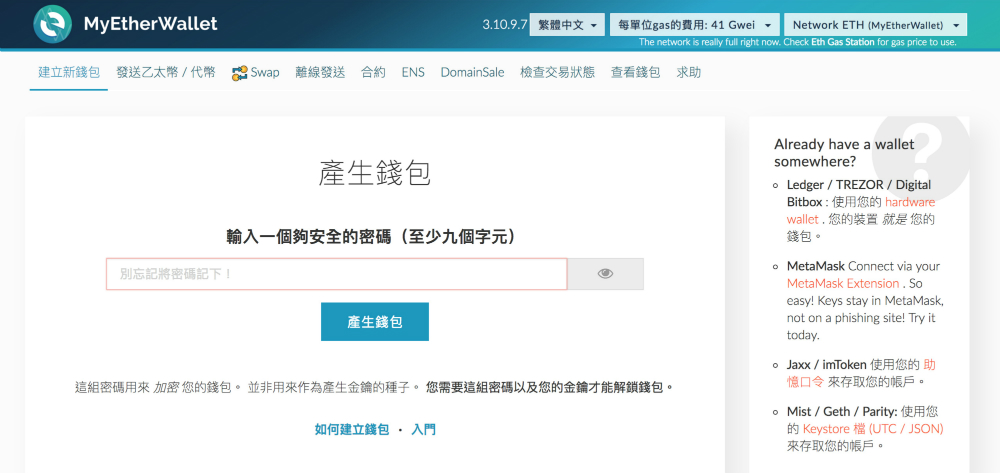The height and width of the screenshot is (473, 1000).
Task: Open the 繁體中文 language dropdown
Action: pyautogui.click(x=567, y=25)
